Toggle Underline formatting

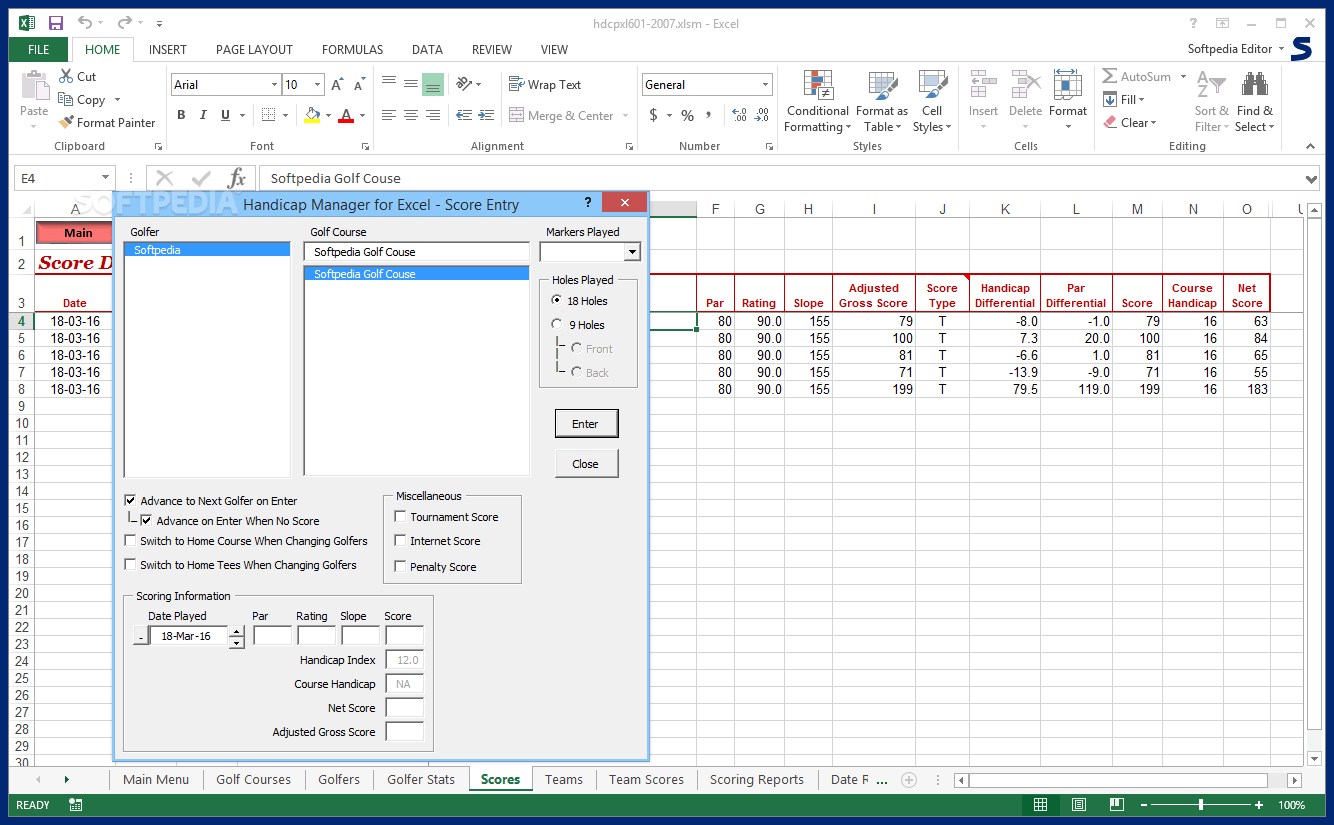coord(227,115)
